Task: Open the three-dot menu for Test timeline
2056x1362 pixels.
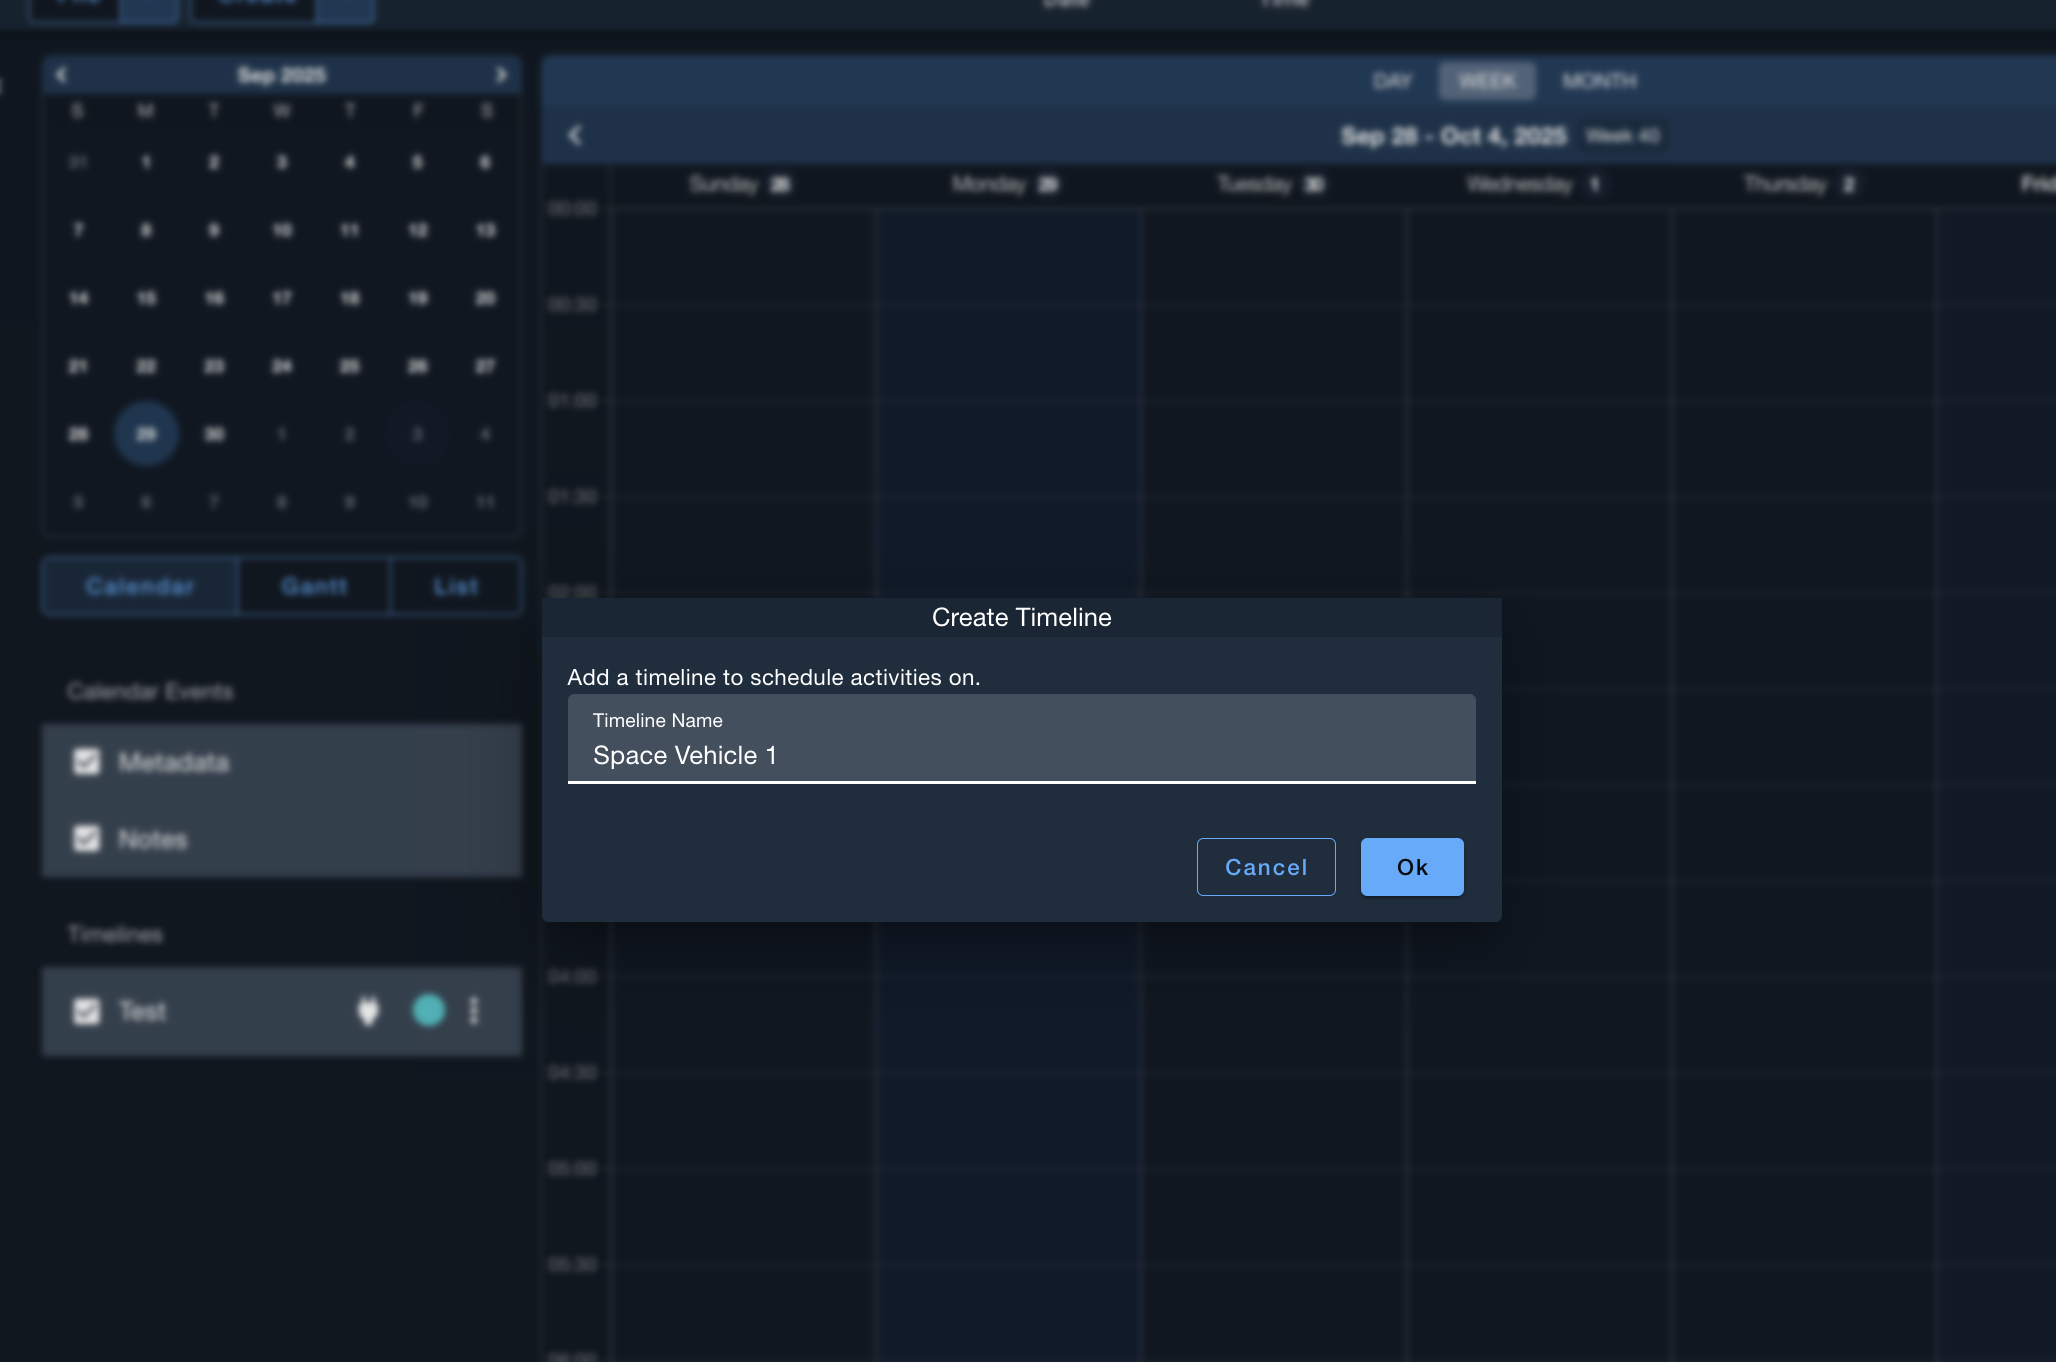Action: click(x=474, y=1011)
